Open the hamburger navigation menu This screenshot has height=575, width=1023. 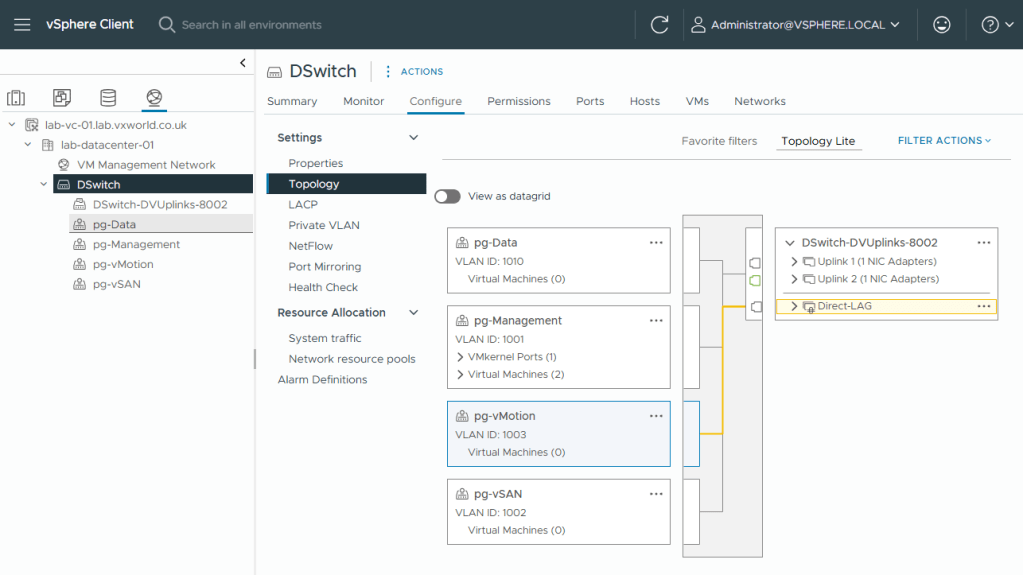point(22,24)
